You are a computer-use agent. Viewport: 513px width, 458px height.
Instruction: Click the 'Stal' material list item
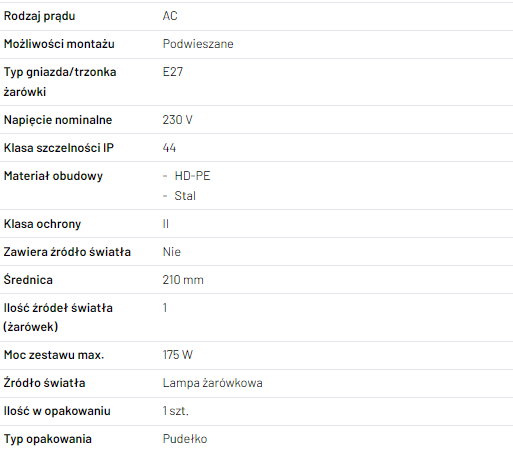(185, 196)
